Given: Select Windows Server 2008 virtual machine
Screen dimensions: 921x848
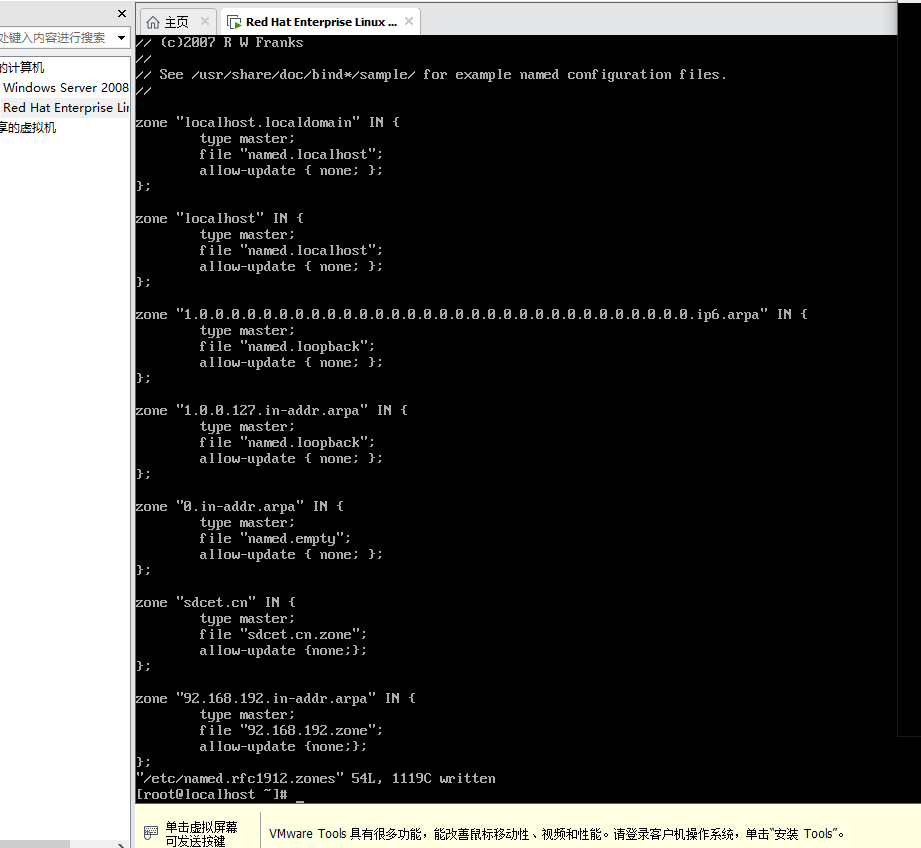Looking at the screenshot, I should coord(65,88).
